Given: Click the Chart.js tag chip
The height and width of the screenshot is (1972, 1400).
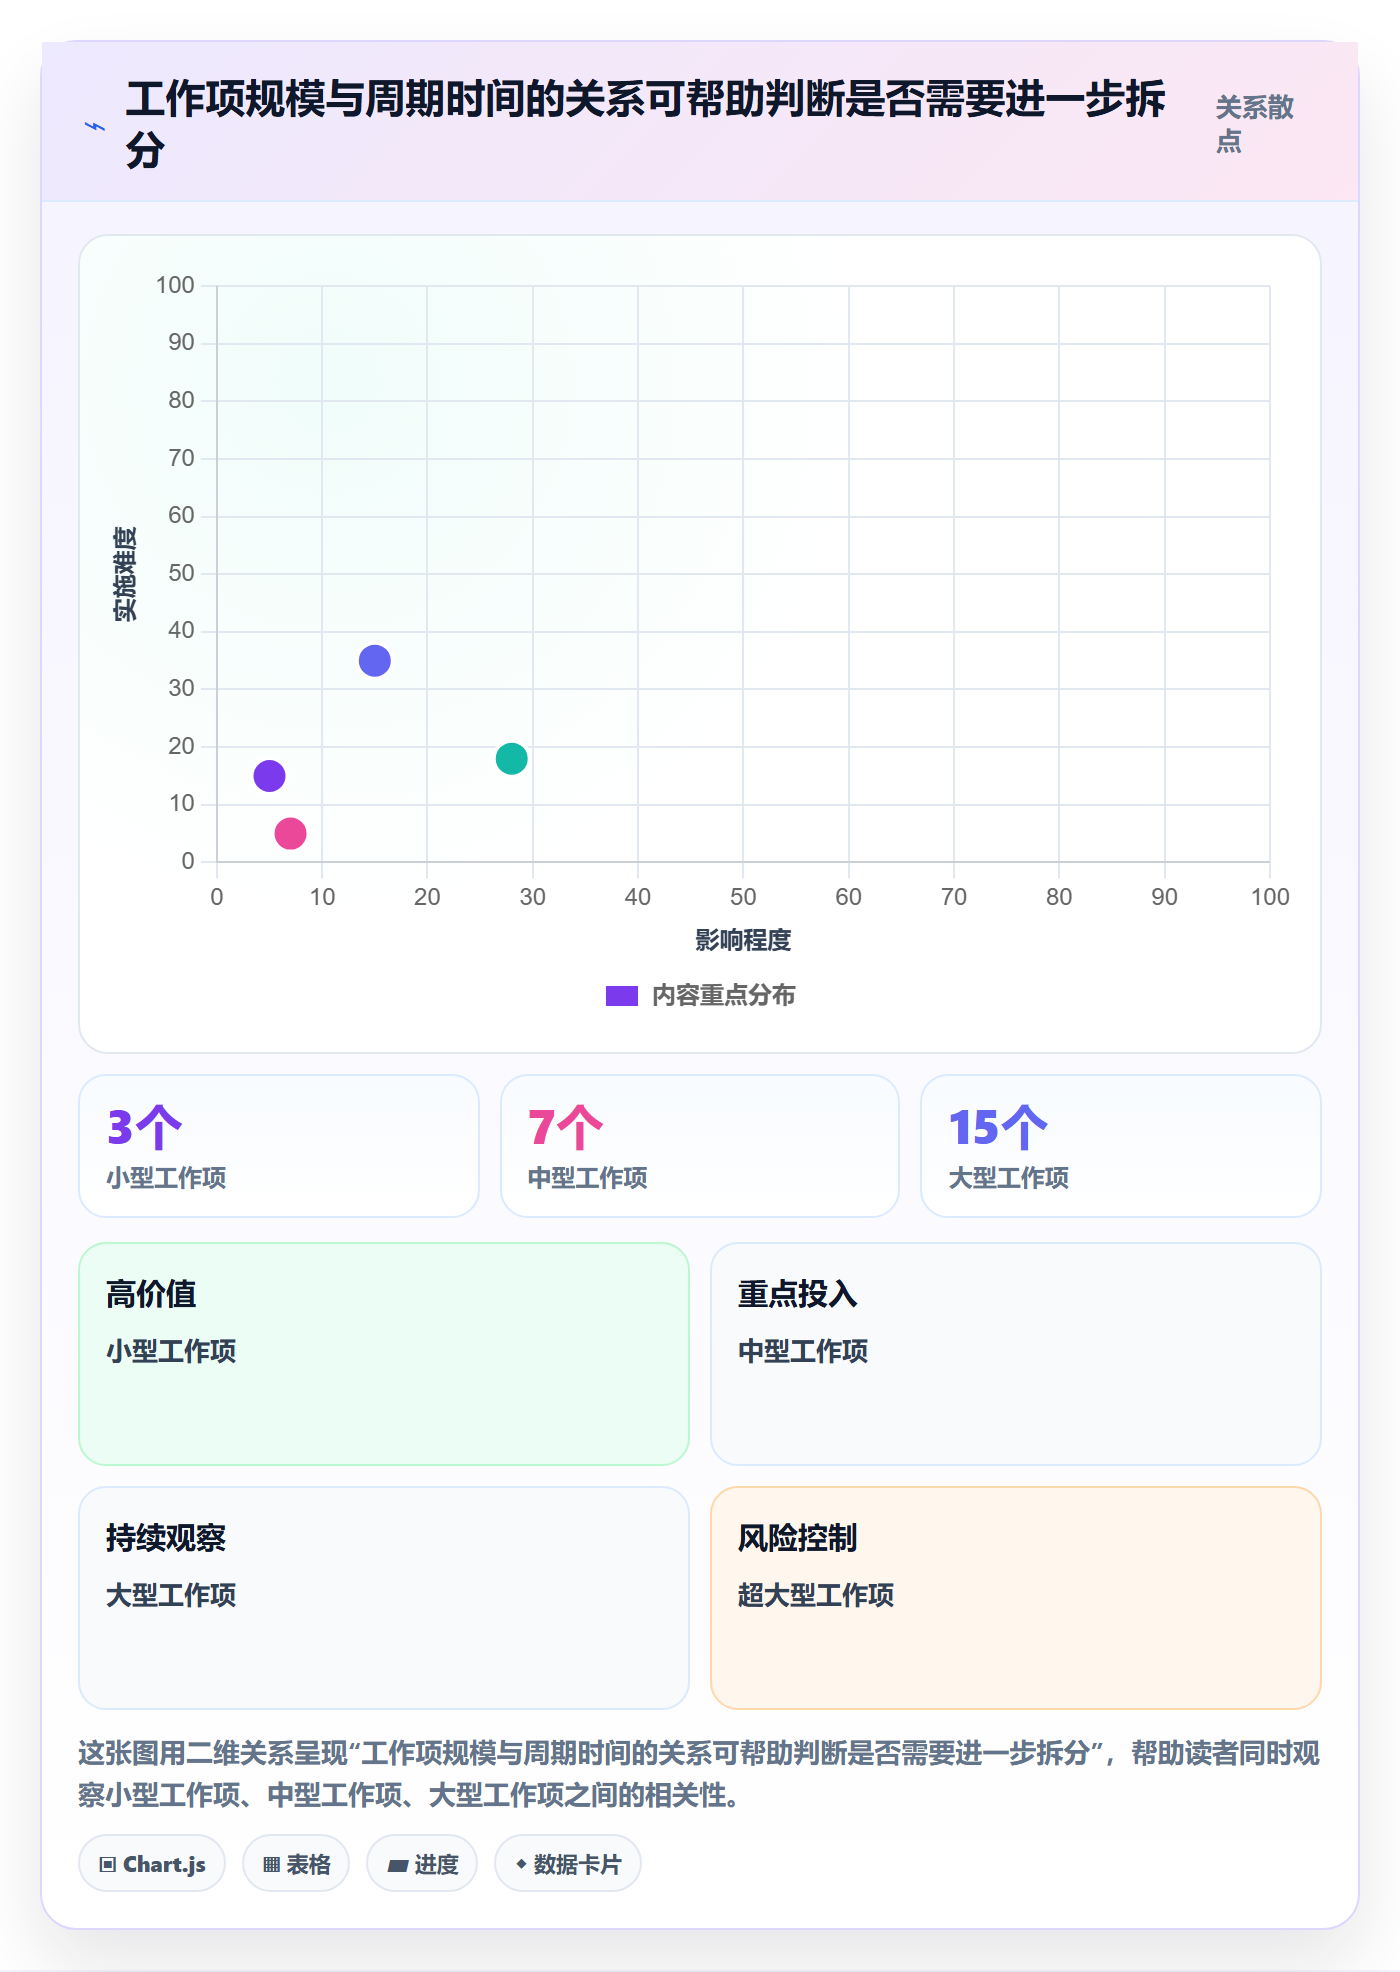Looking at the screenshot, I should (152, 1864).
